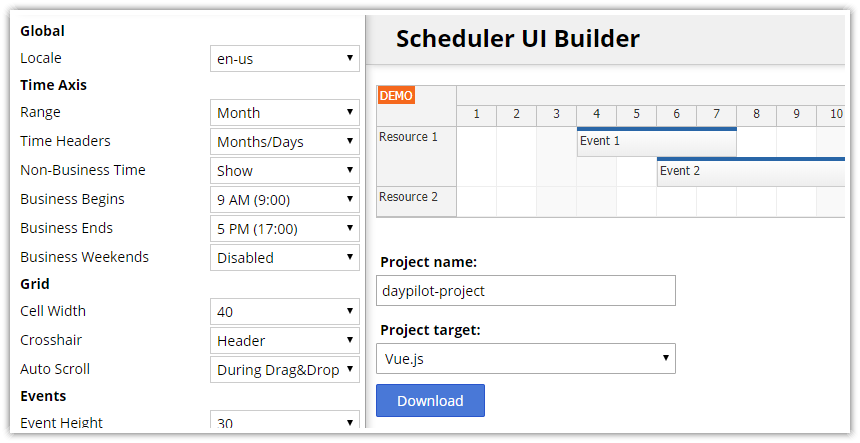
Task: Open the Locale dropdown
Action: tap(285, 59)
